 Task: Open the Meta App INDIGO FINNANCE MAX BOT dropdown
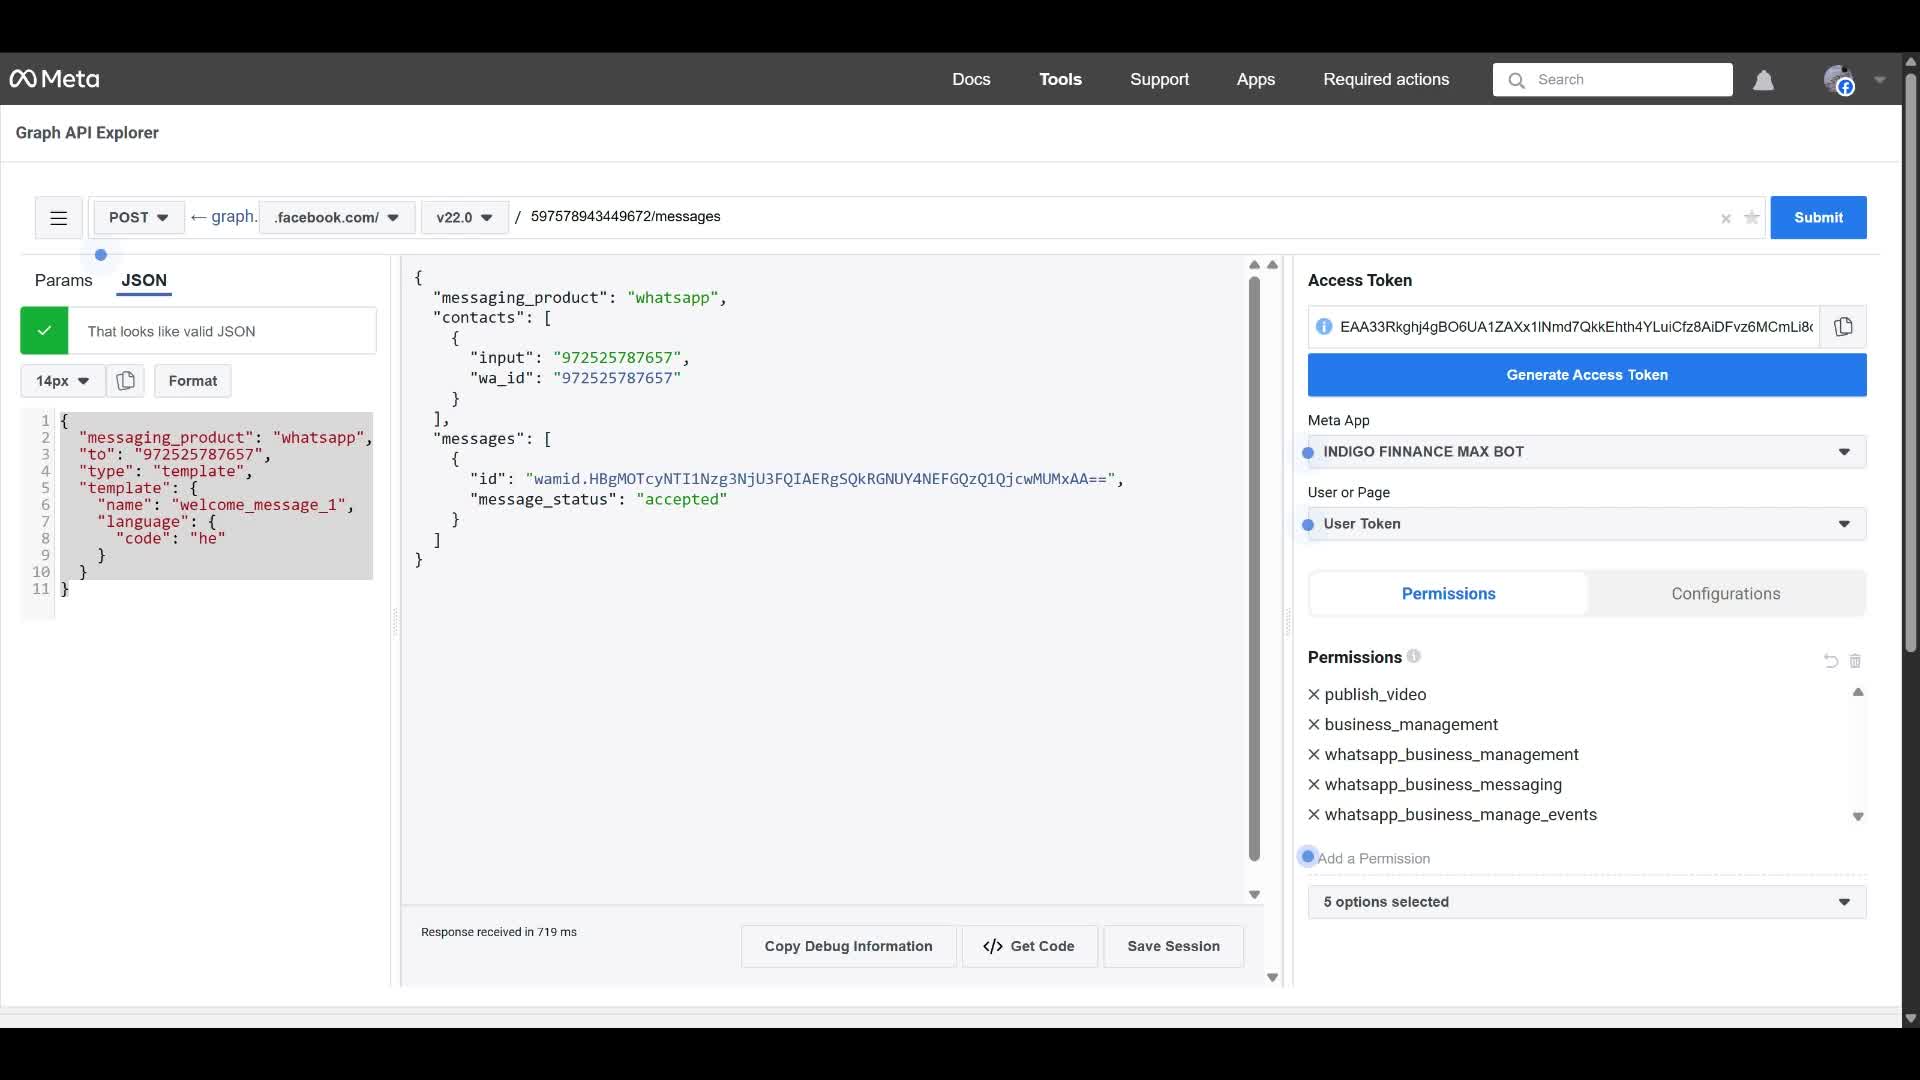point(1587,452)
